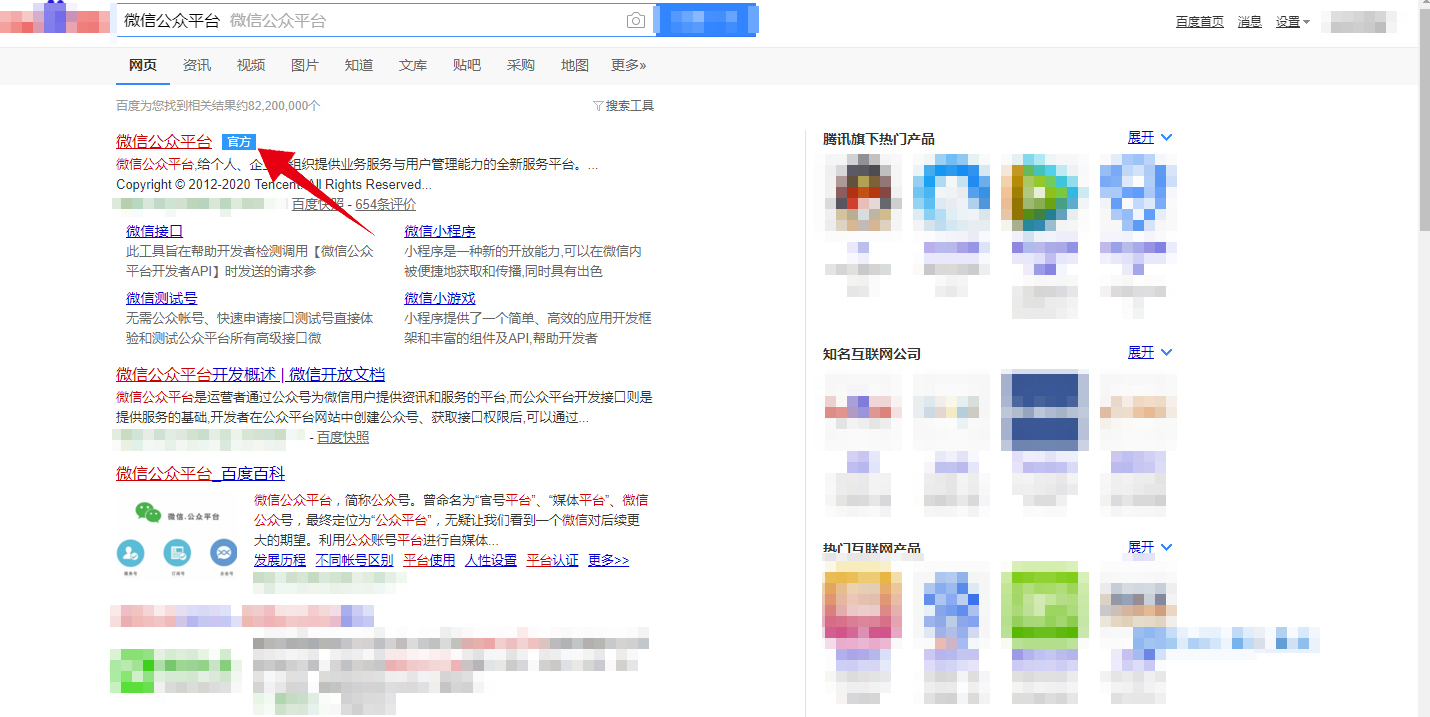Open the 更多» tab menu

629,65
